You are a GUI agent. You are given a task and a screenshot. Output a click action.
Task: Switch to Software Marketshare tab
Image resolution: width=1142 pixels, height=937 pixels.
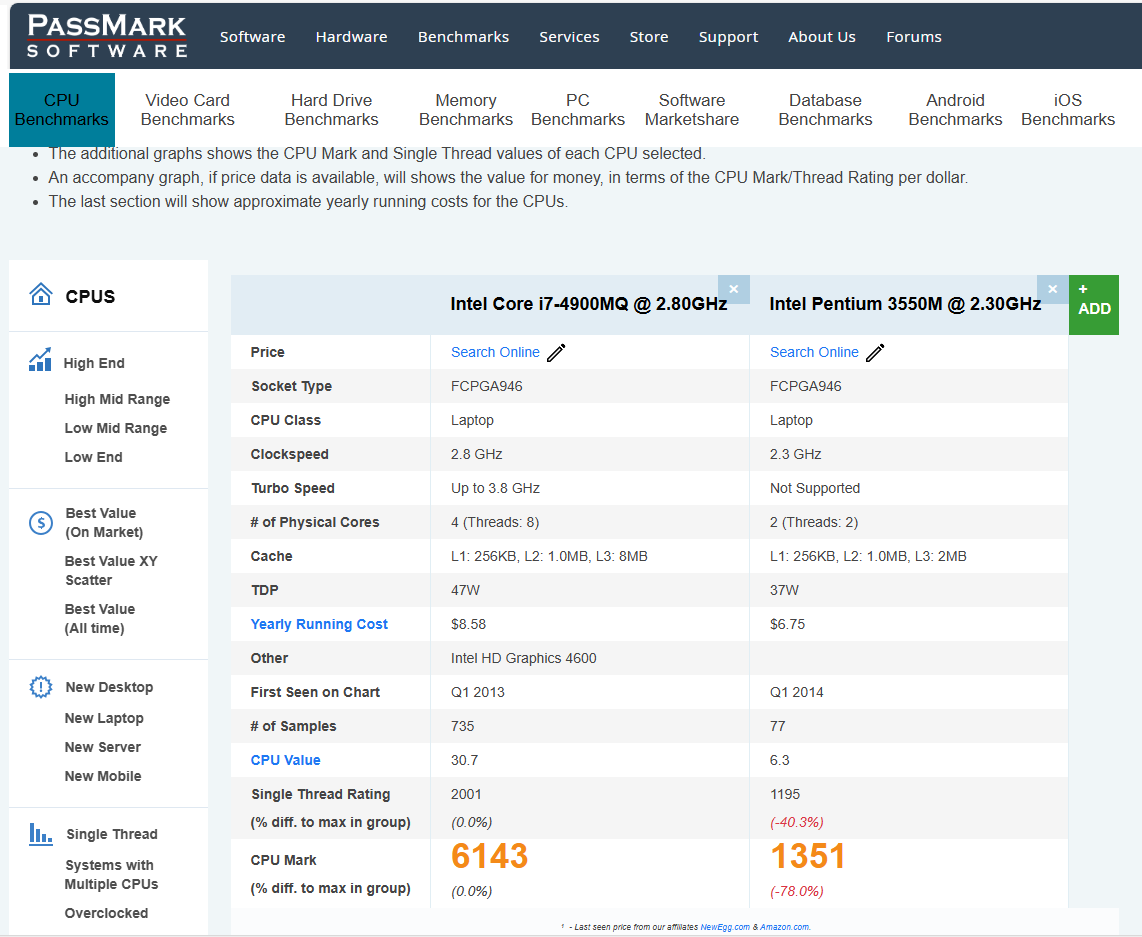click(x=692, y=110)
